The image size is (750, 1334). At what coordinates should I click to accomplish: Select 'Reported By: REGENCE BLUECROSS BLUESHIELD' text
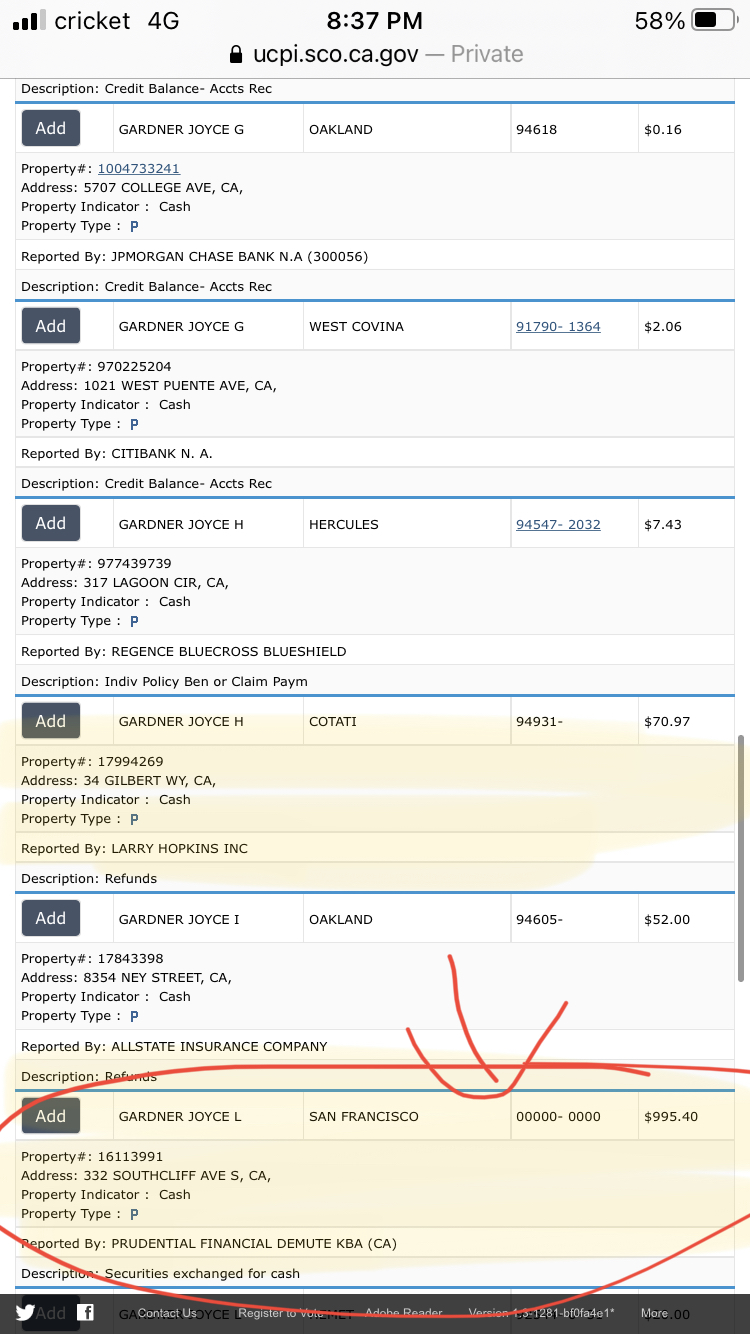(x=184, y=652)
